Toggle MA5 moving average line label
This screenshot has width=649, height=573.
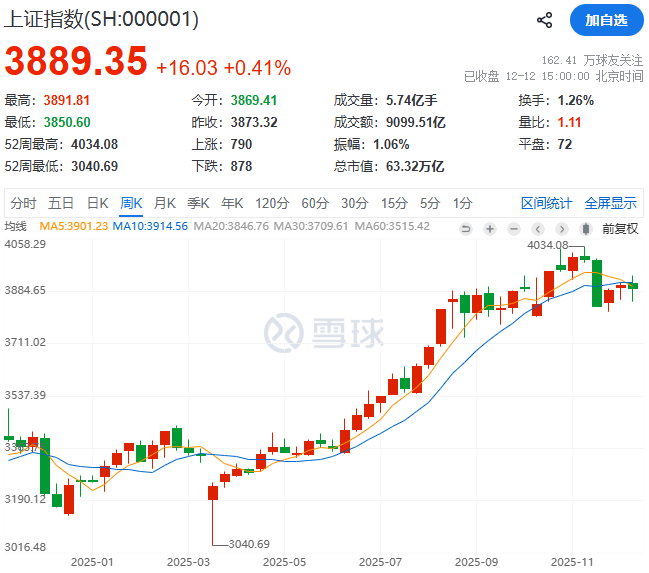pos(73,226)
